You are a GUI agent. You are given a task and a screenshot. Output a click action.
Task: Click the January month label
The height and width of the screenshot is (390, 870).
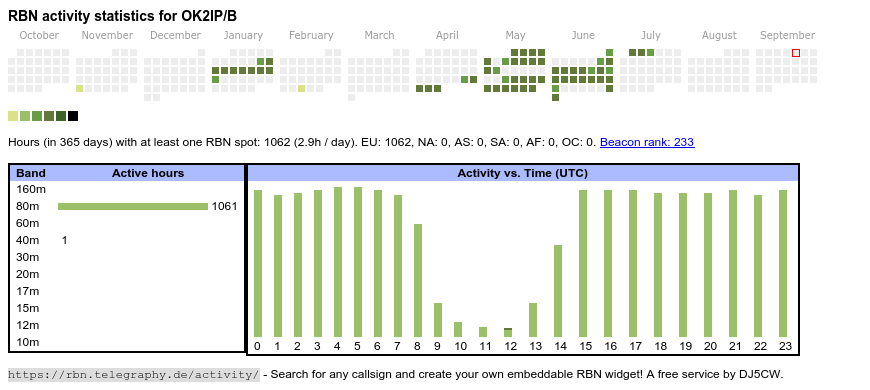pyautogui.click(x=243, y=36)
